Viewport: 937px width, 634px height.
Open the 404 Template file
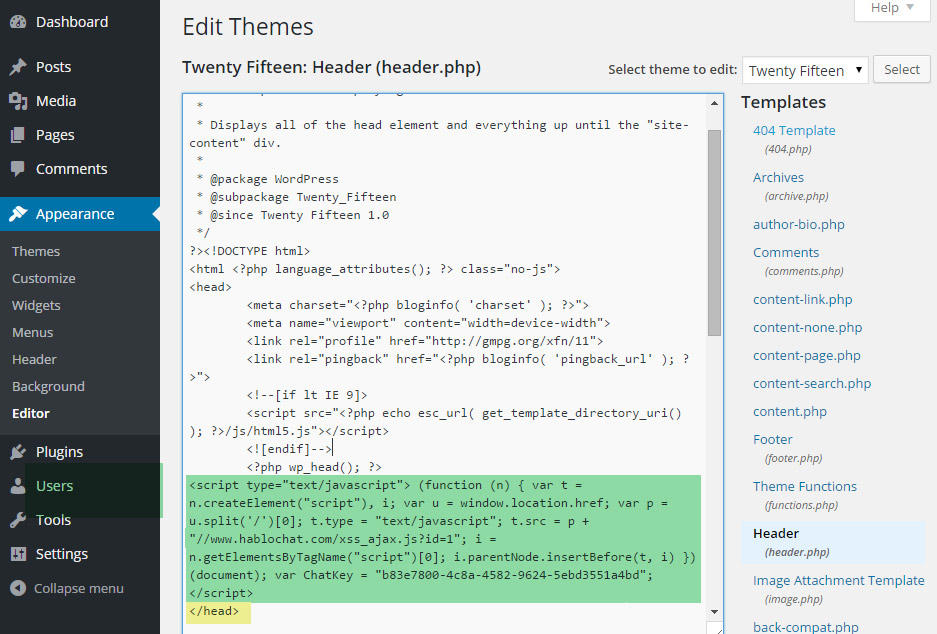point(794,130)
